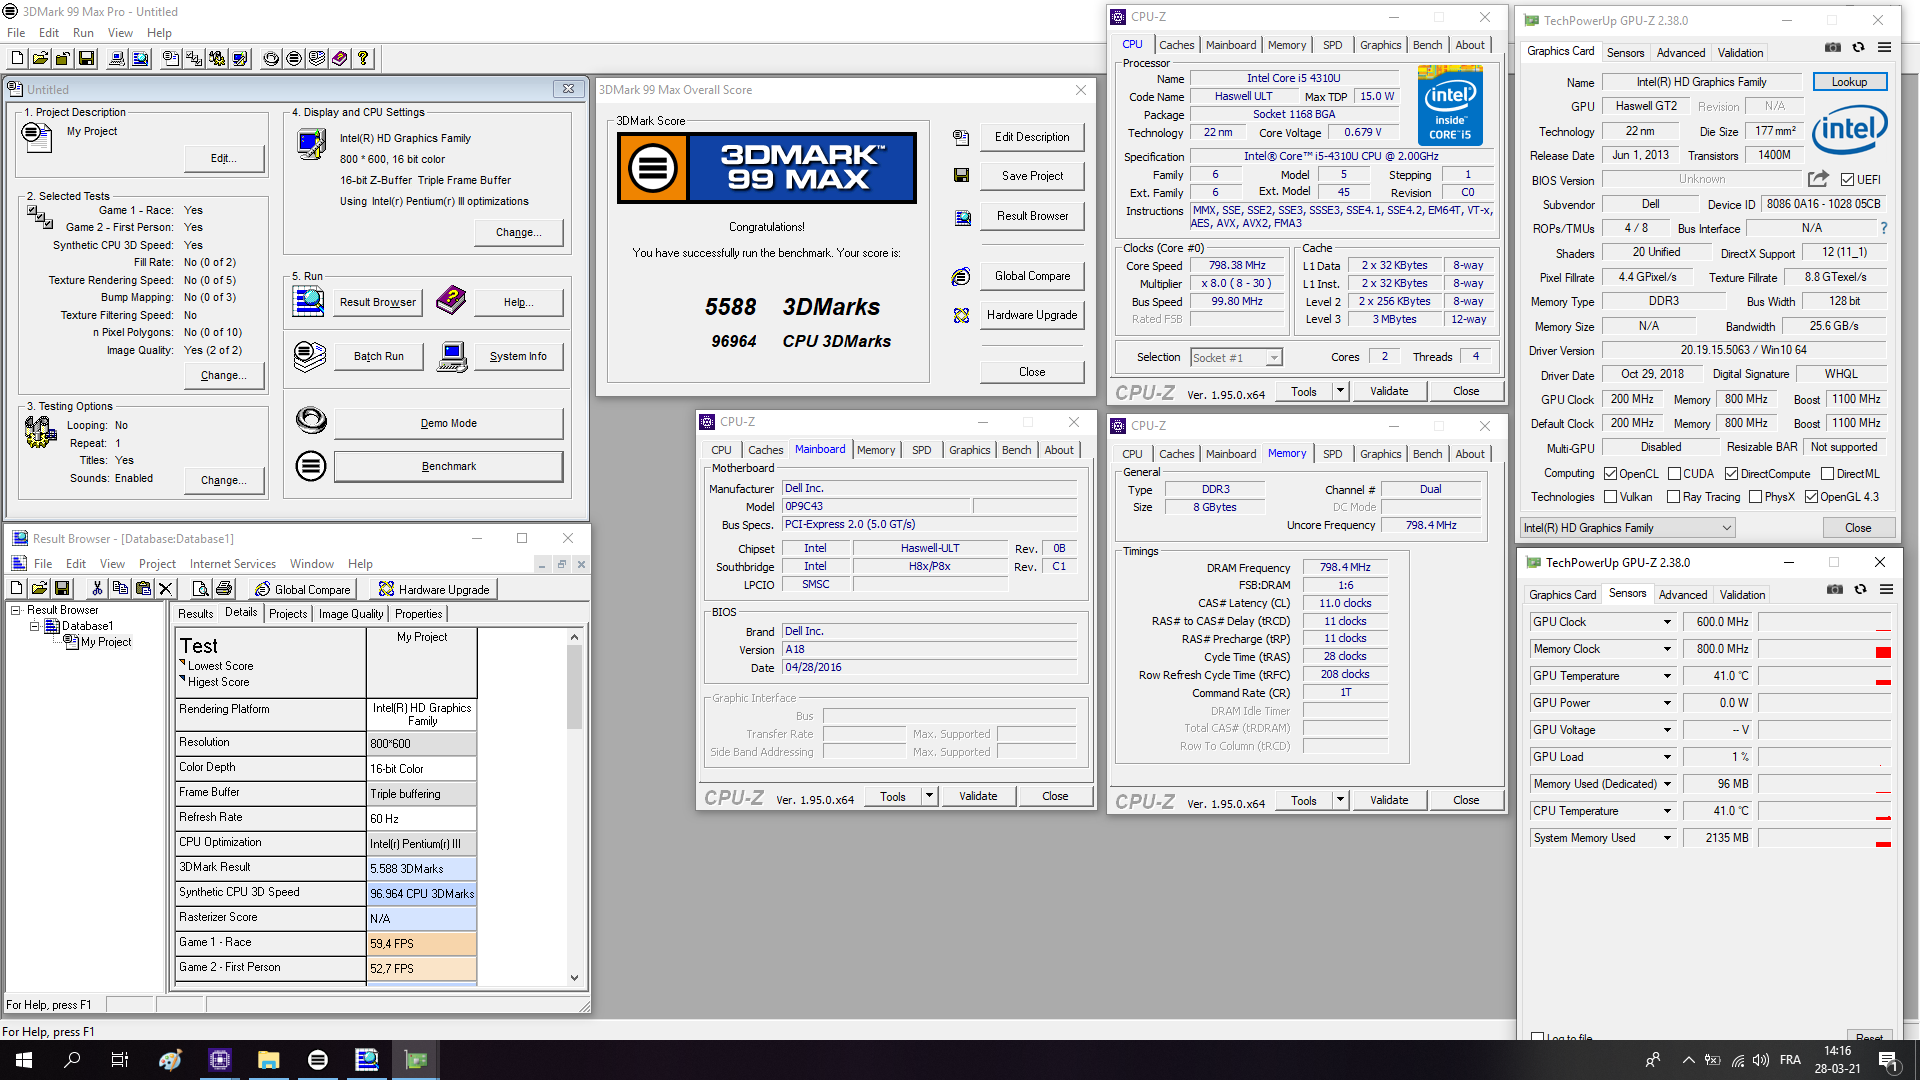Toggle PhysX checkbox in GPU-Z

(x=1755, y=497)
